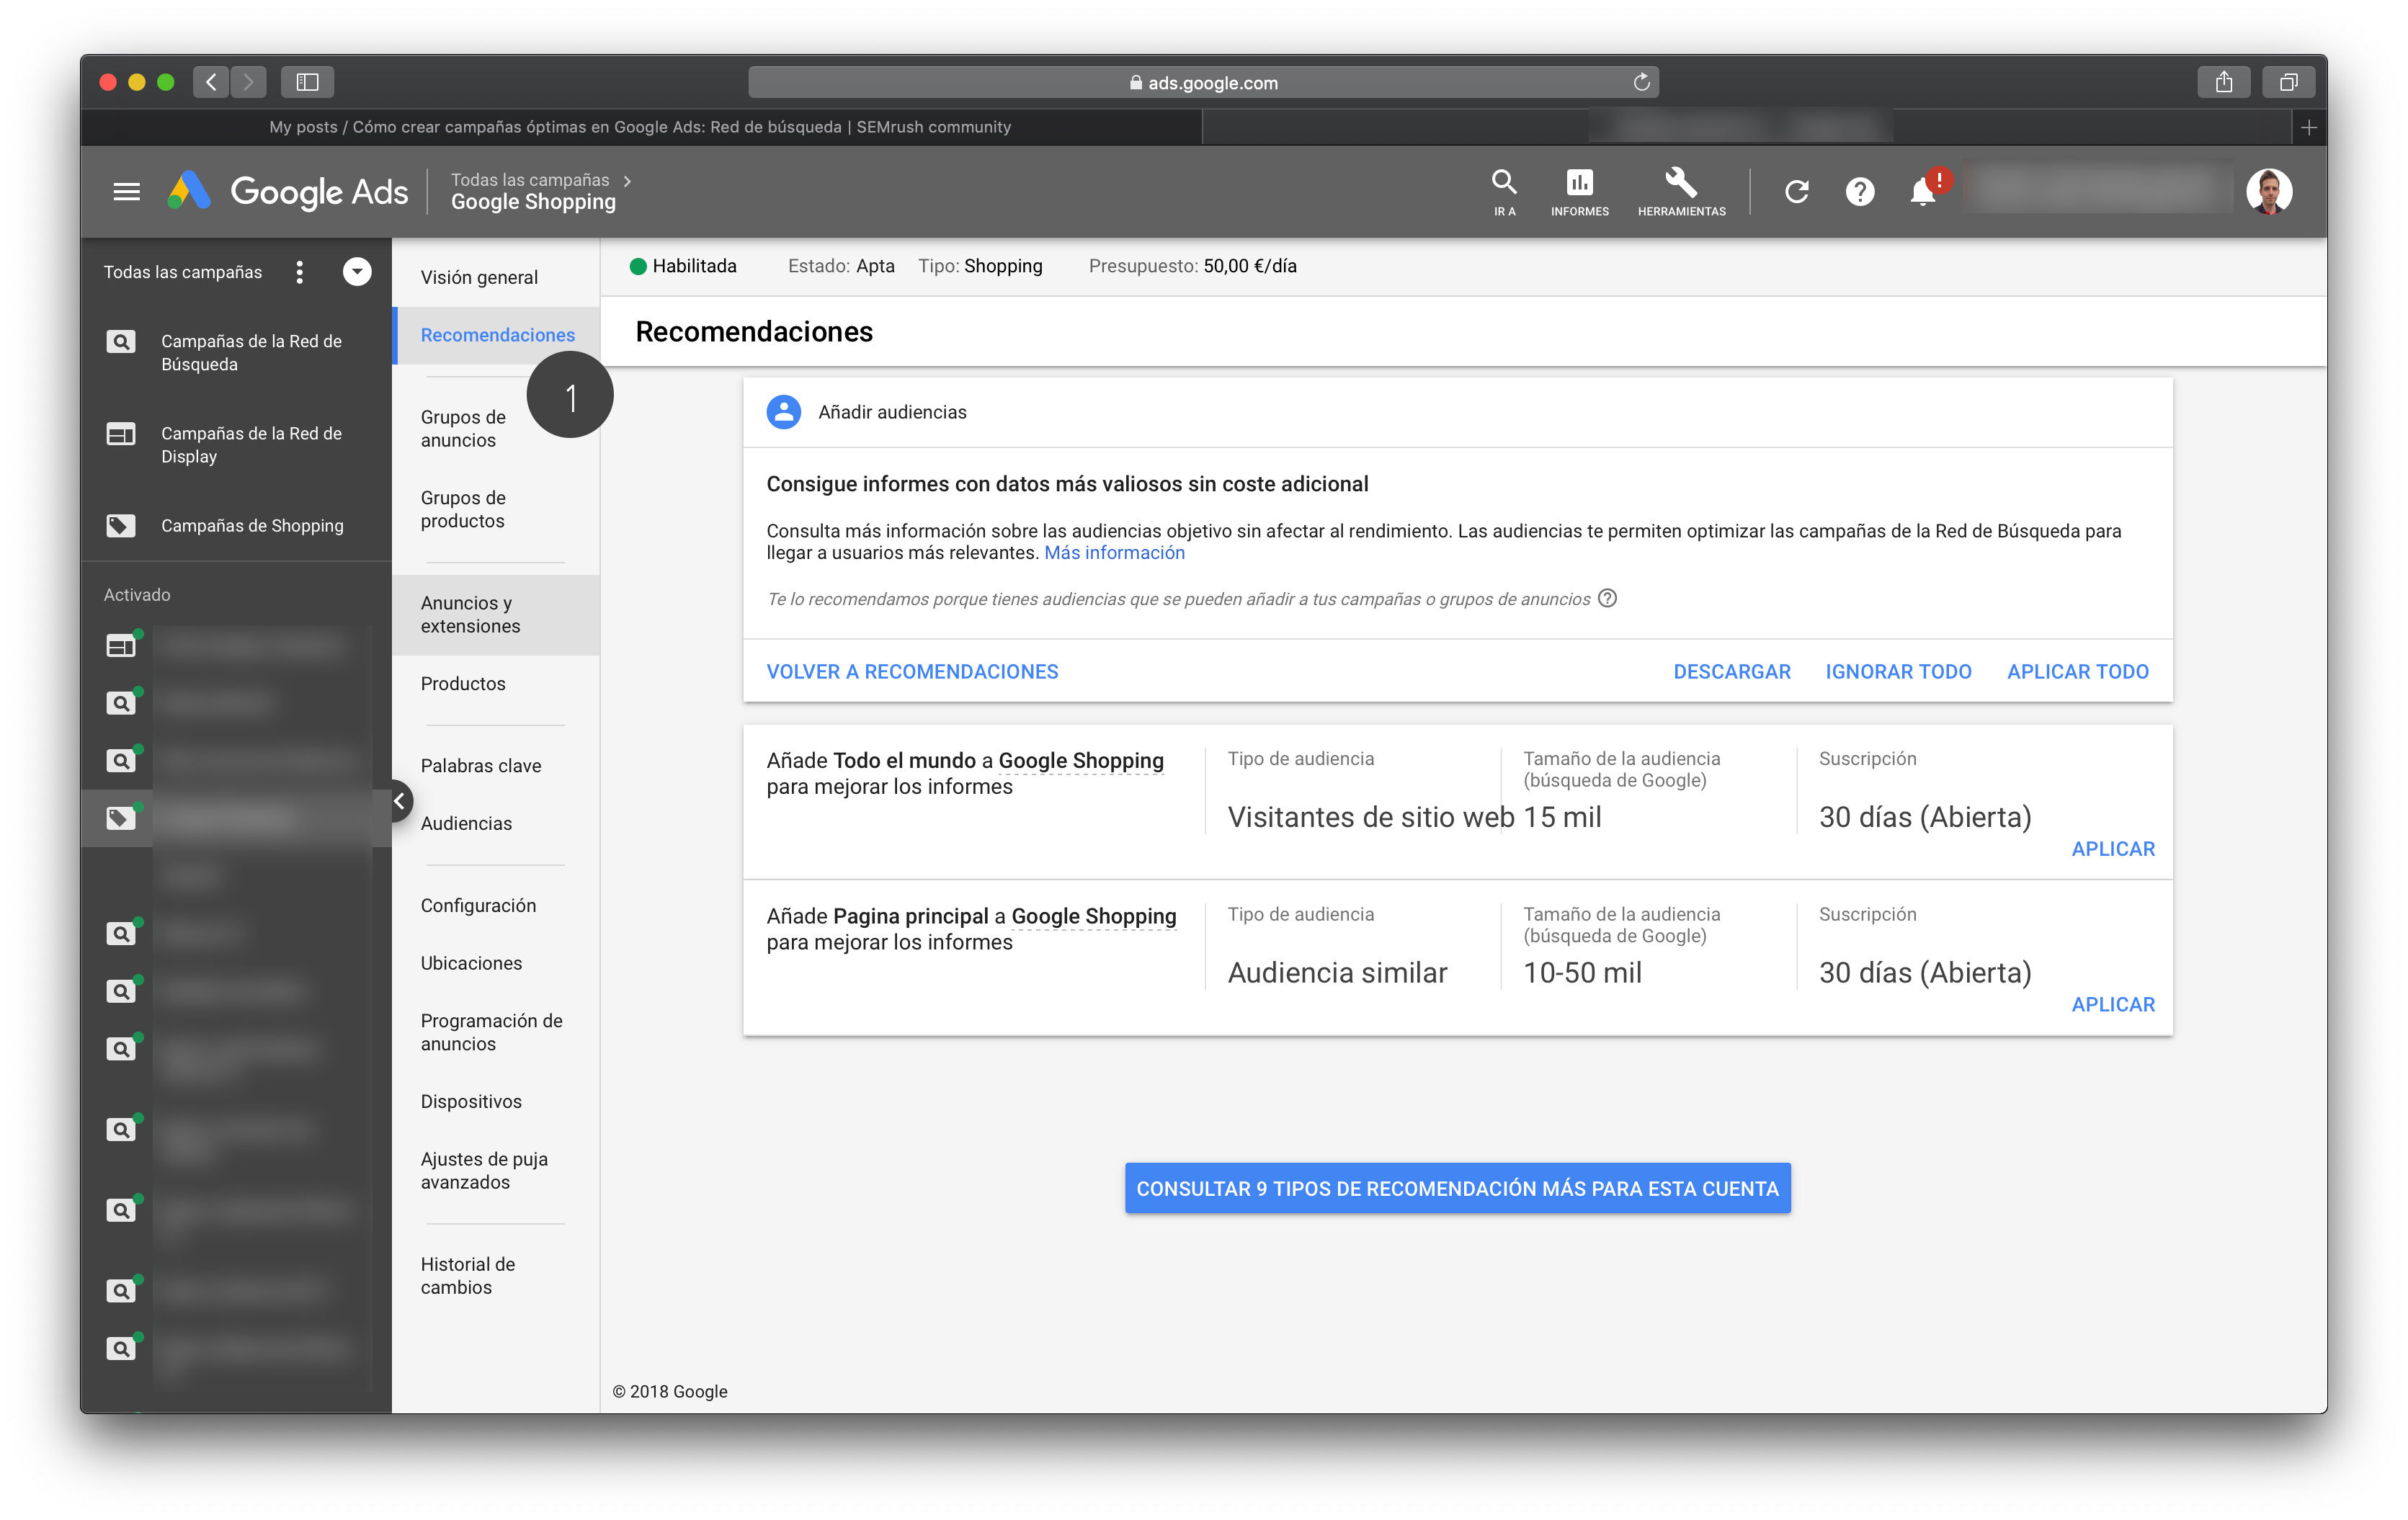Click the Google Ads logo
Image resolution: width=2408 pixels, height=1520 pixels.
(288, 191)
